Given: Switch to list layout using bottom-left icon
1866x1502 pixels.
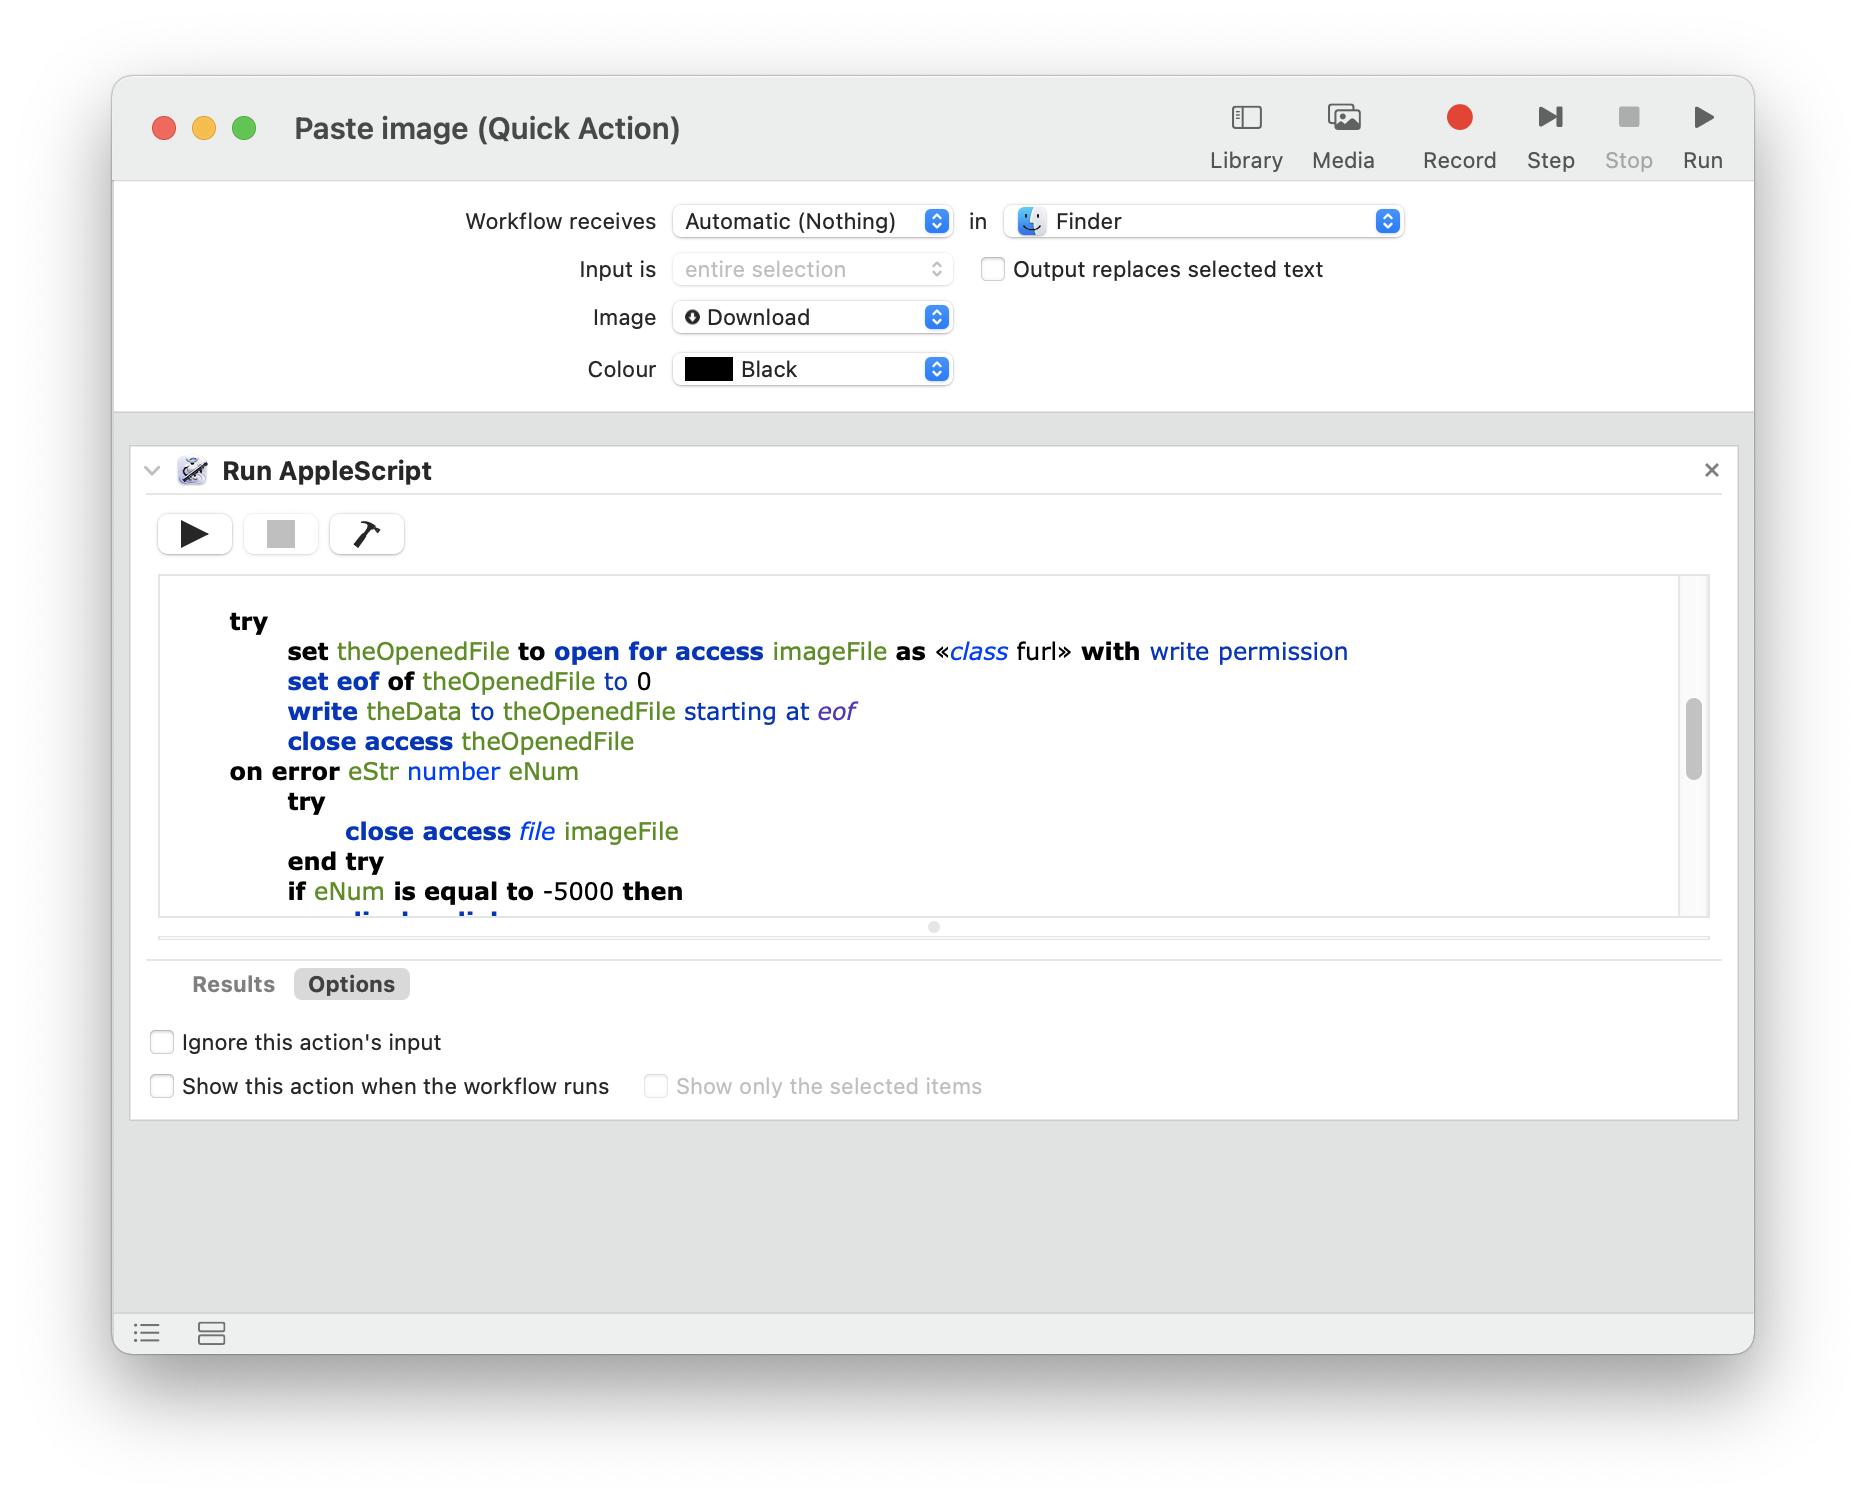Looking at the screenshot, I should tap(146, 1333).
